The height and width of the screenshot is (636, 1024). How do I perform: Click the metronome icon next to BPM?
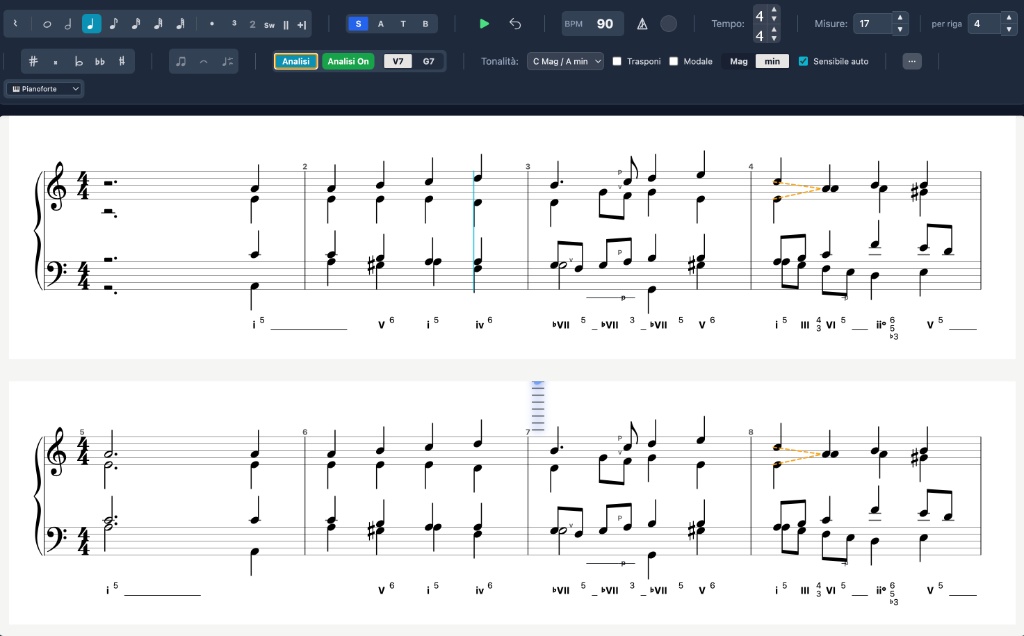pos(642,24)
